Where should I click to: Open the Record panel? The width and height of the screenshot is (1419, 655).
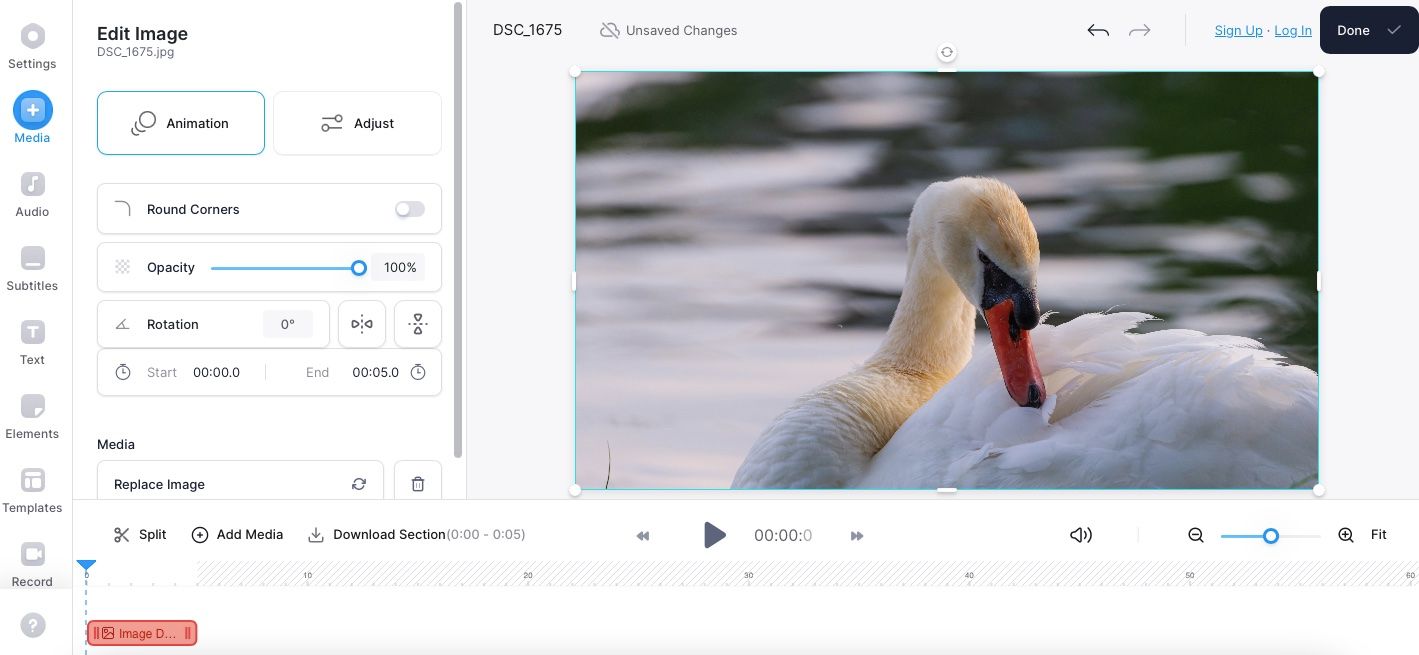click(32, 562)
